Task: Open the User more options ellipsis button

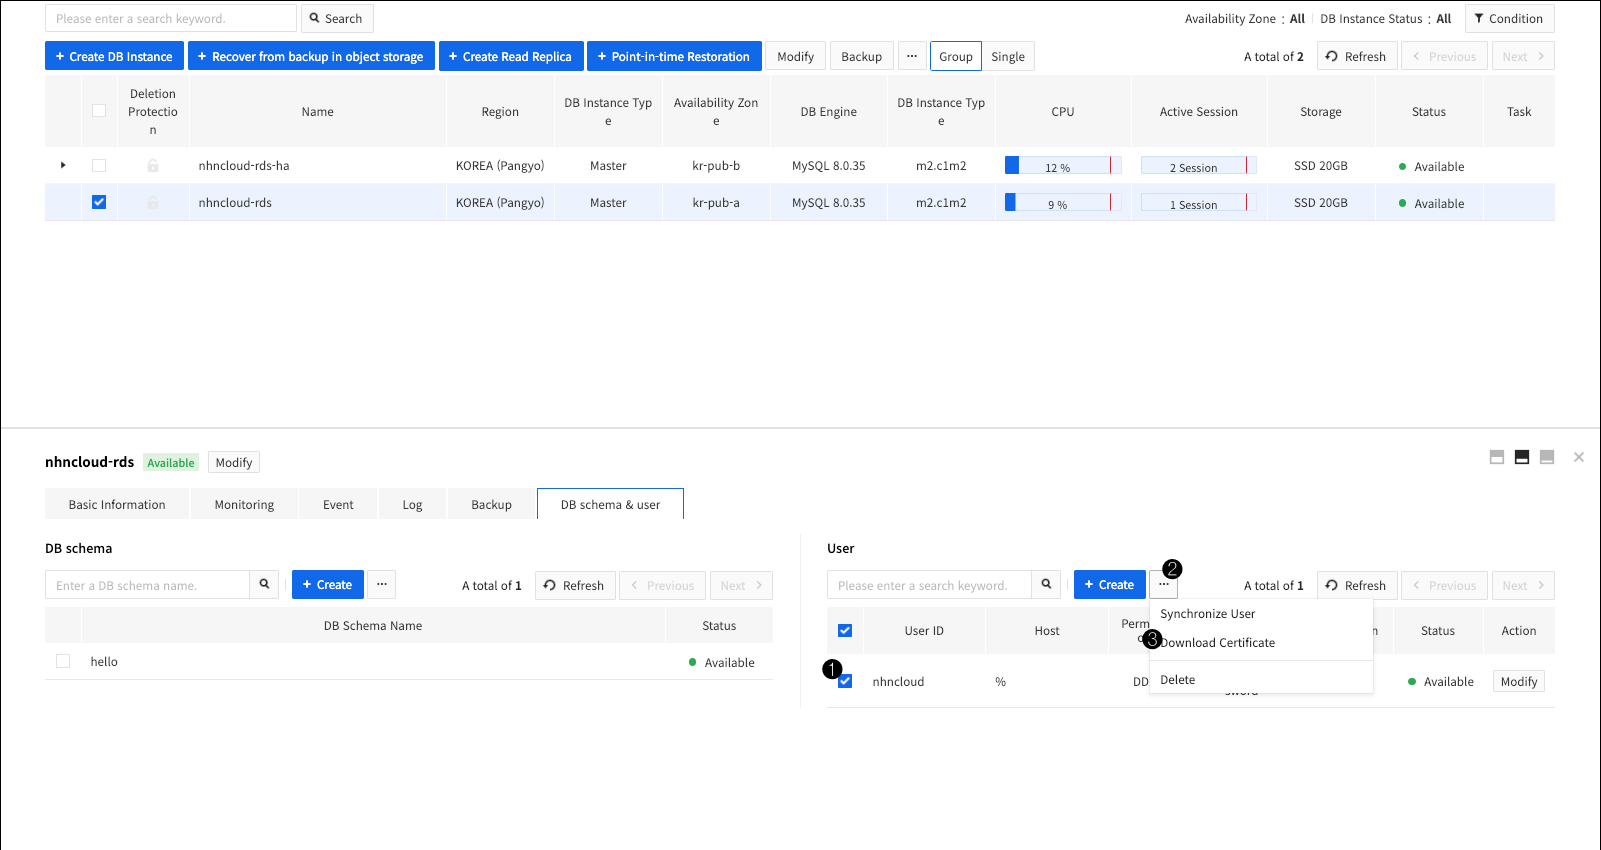Action: point(1164,585)
